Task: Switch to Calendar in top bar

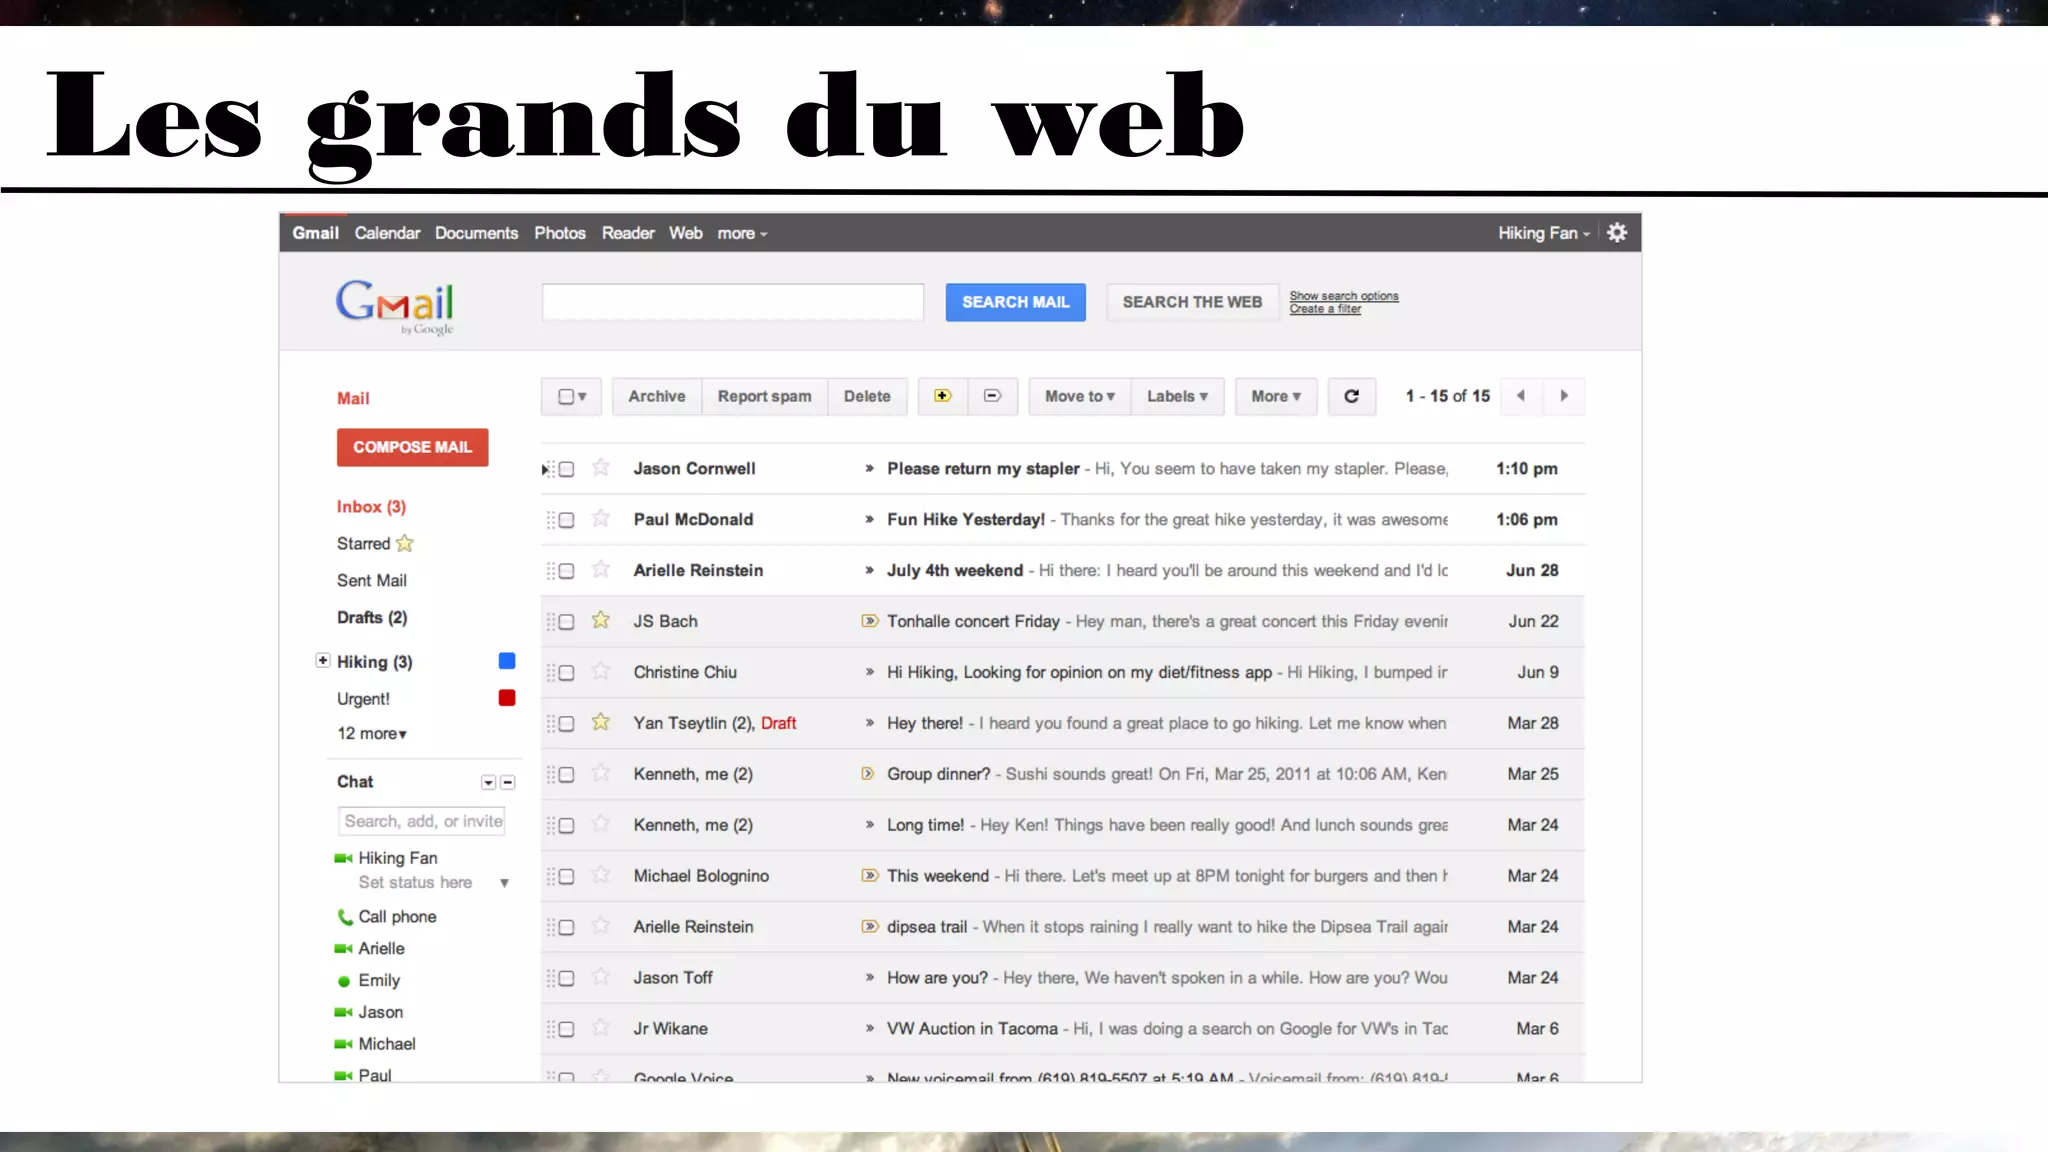Action: click(387, 233)
